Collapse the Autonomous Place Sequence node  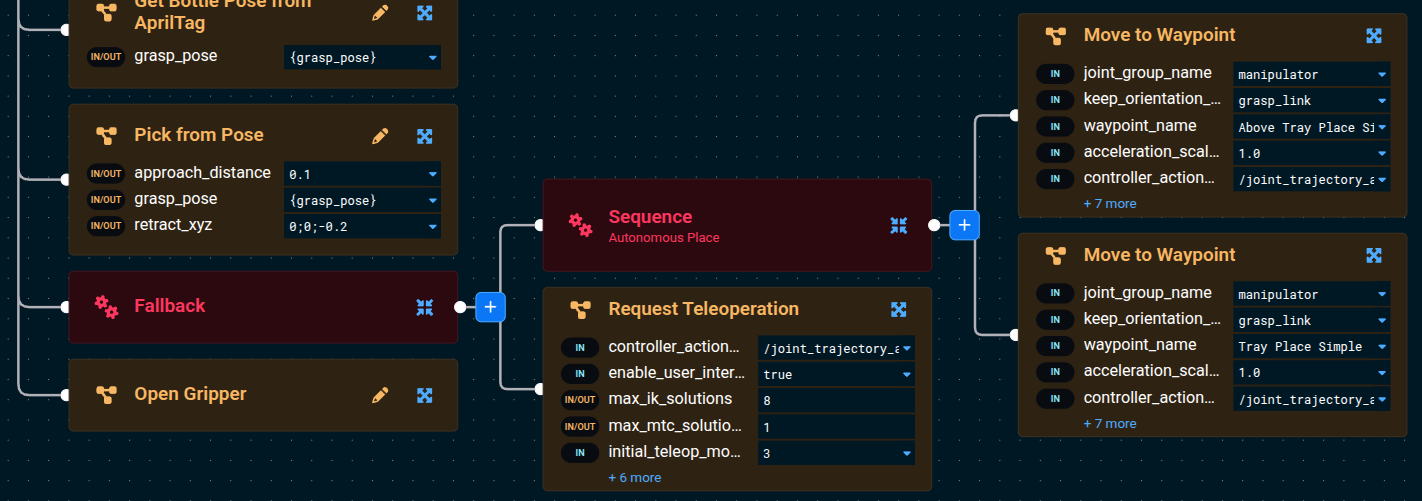coord(898,226)
